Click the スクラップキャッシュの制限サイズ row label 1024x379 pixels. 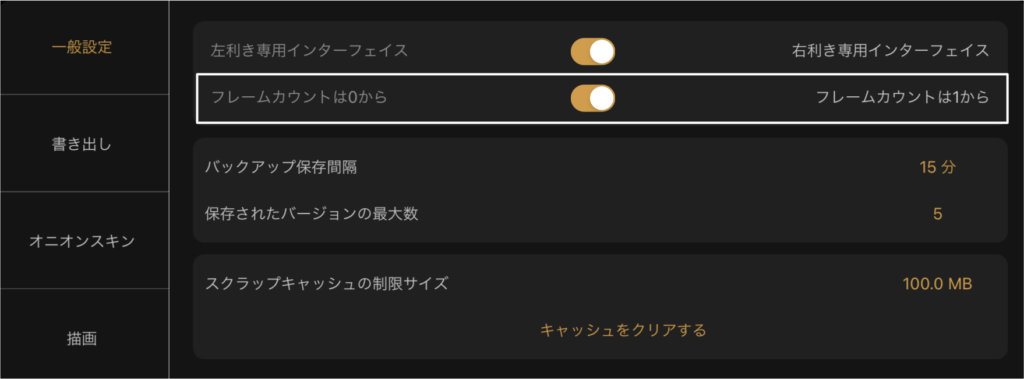pos(327,284)
